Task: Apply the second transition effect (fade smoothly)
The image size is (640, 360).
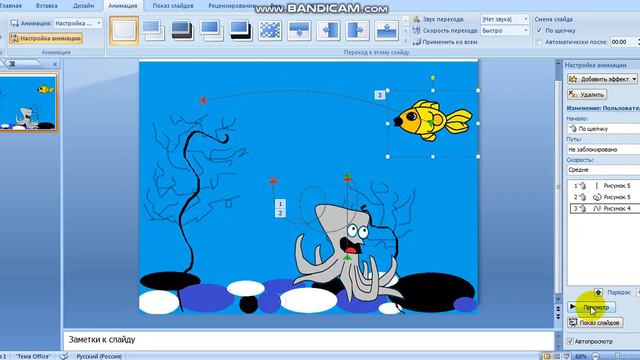Action: click(x=153, y=31)
